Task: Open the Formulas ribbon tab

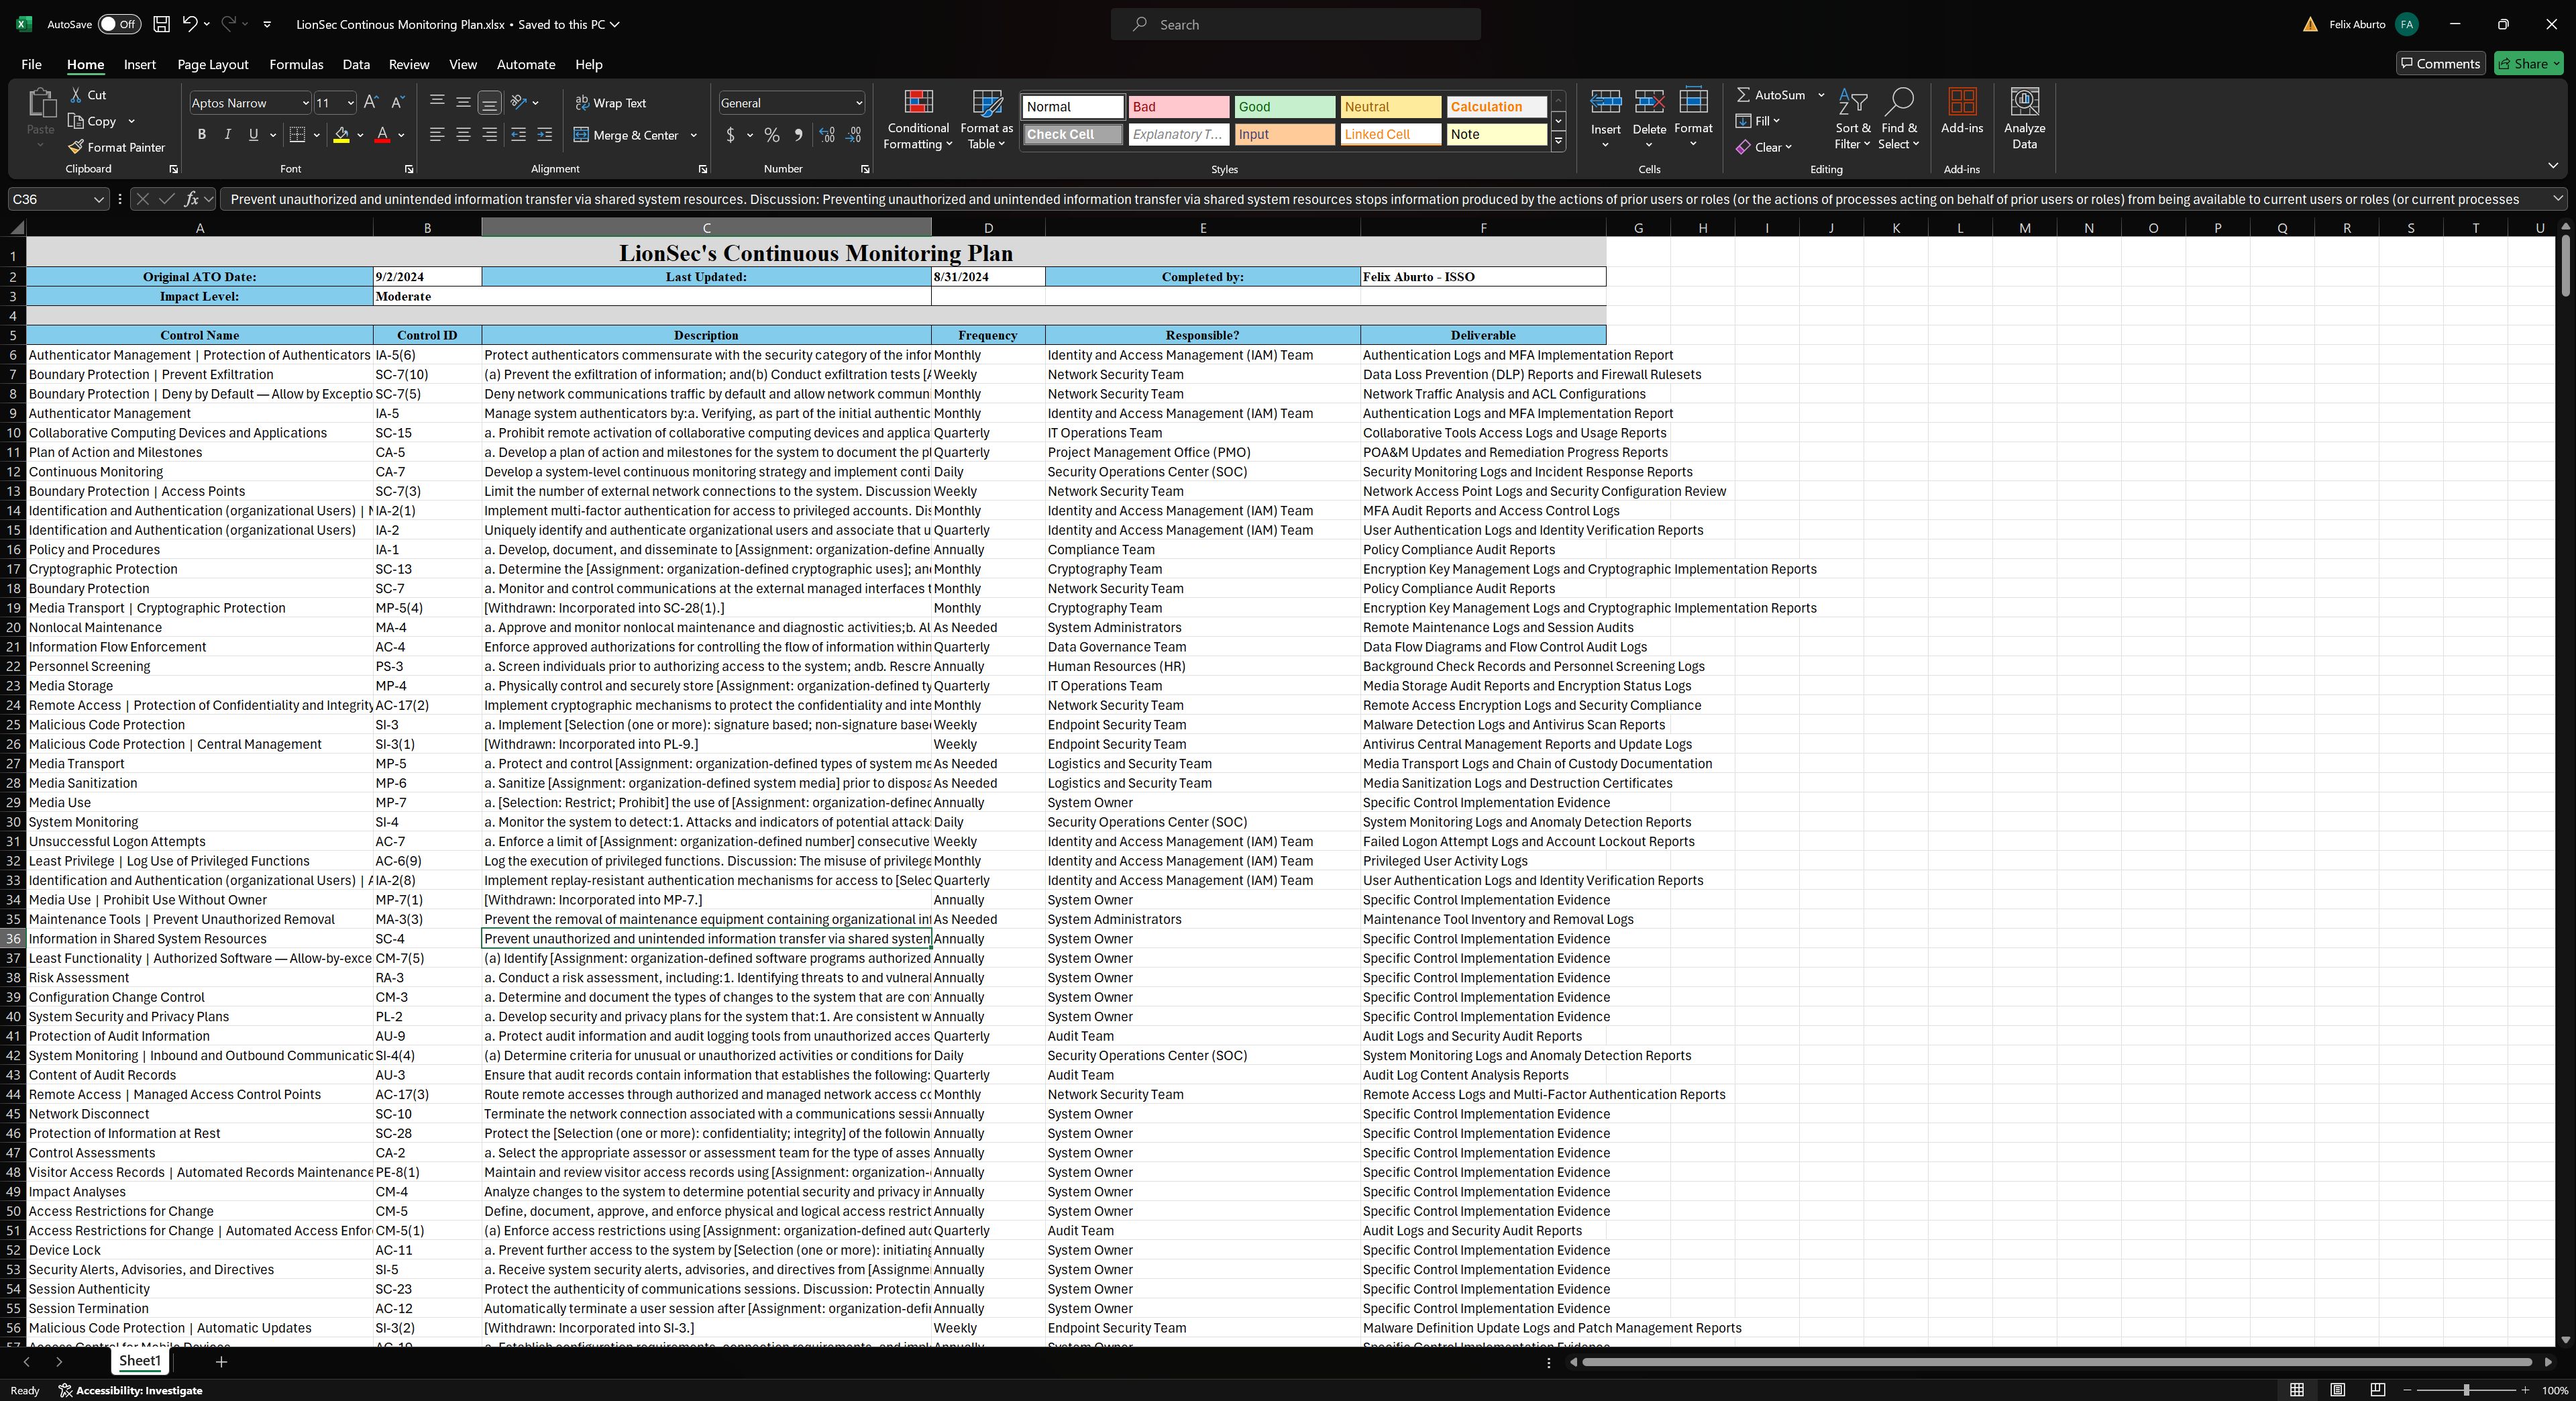Action: coord(296,64)
